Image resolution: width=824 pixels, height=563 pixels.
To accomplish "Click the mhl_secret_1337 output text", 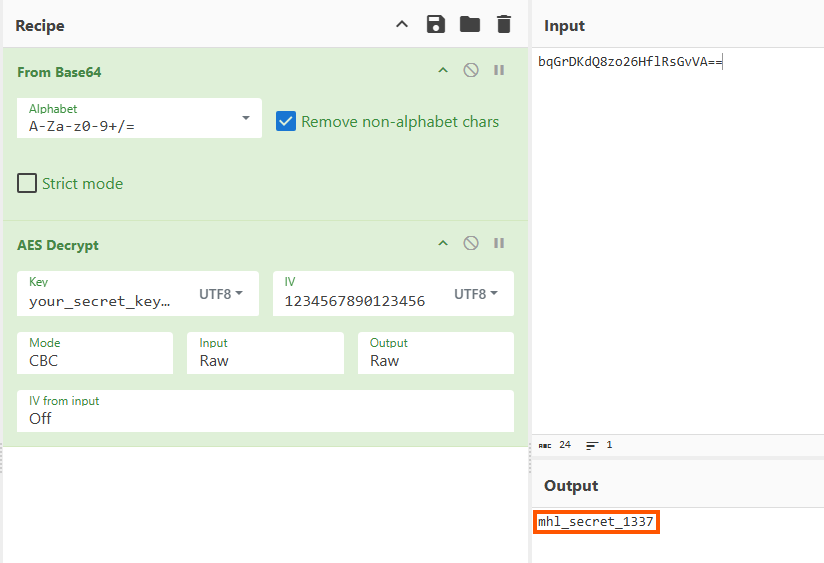I will [x=596, y=521].
